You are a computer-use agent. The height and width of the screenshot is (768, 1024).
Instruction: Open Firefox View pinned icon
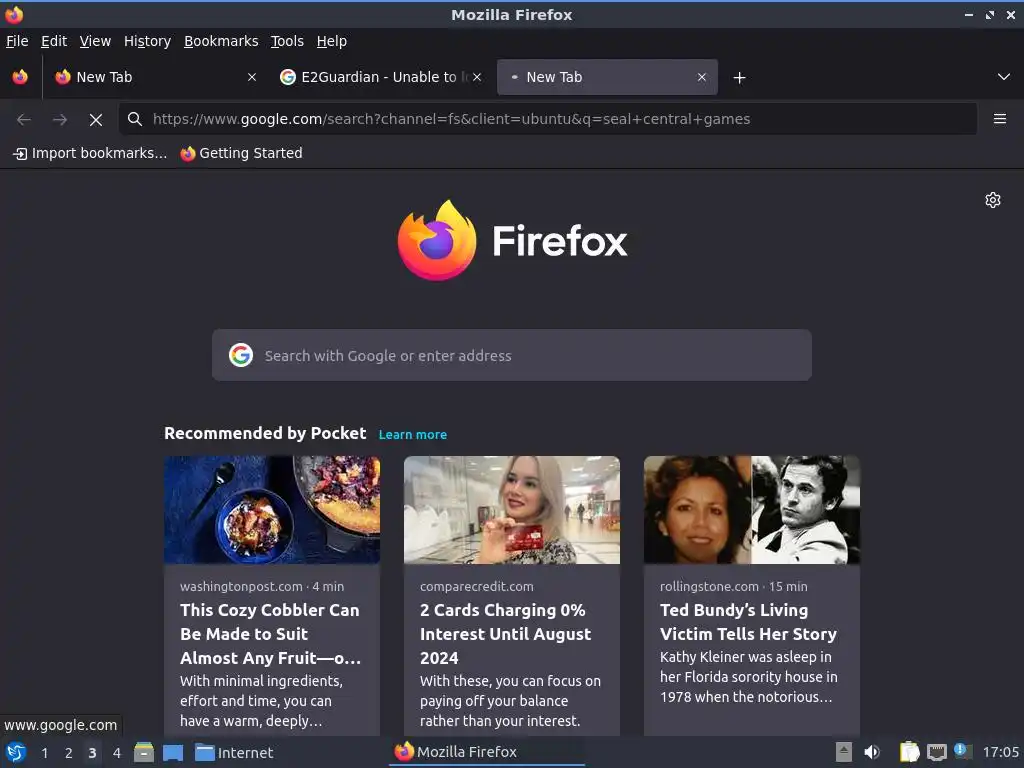20,77
